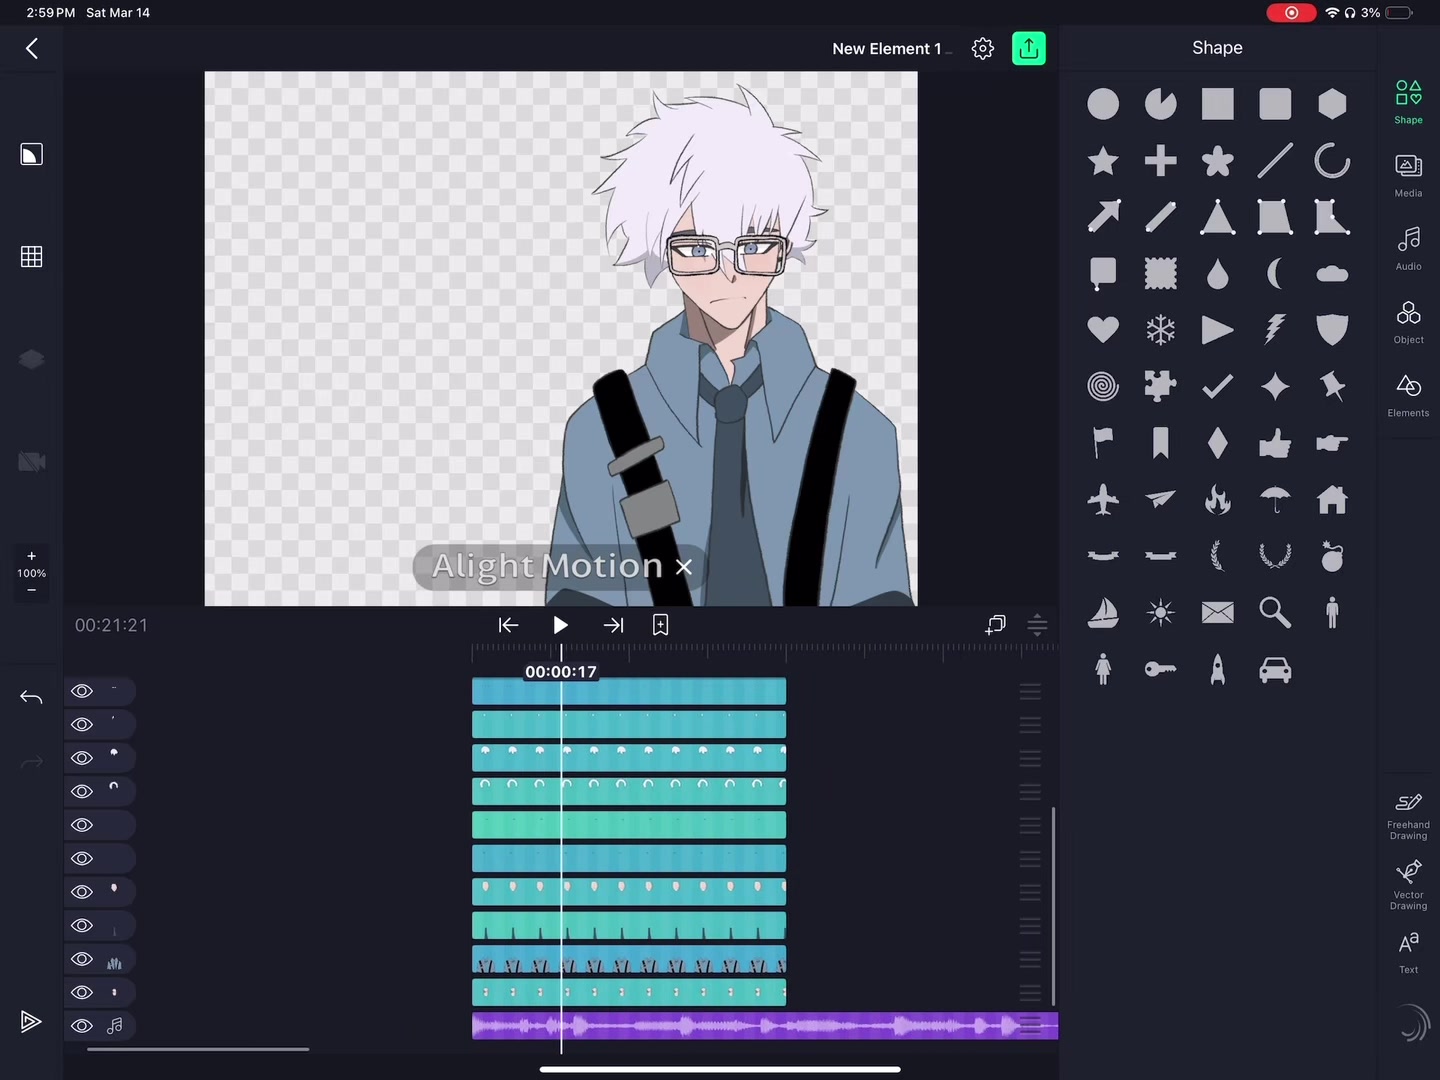This screenshot has height=1080, width=1440.
Task: Insert the speech bubble shape
Action: [x=1103, y=273]
